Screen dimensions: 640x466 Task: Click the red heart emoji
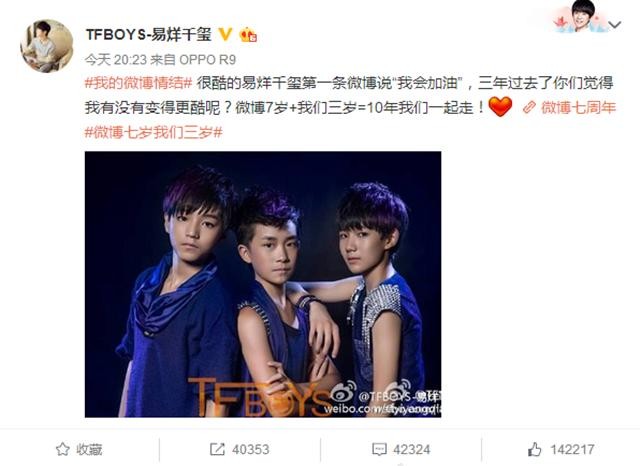[500, 107]
